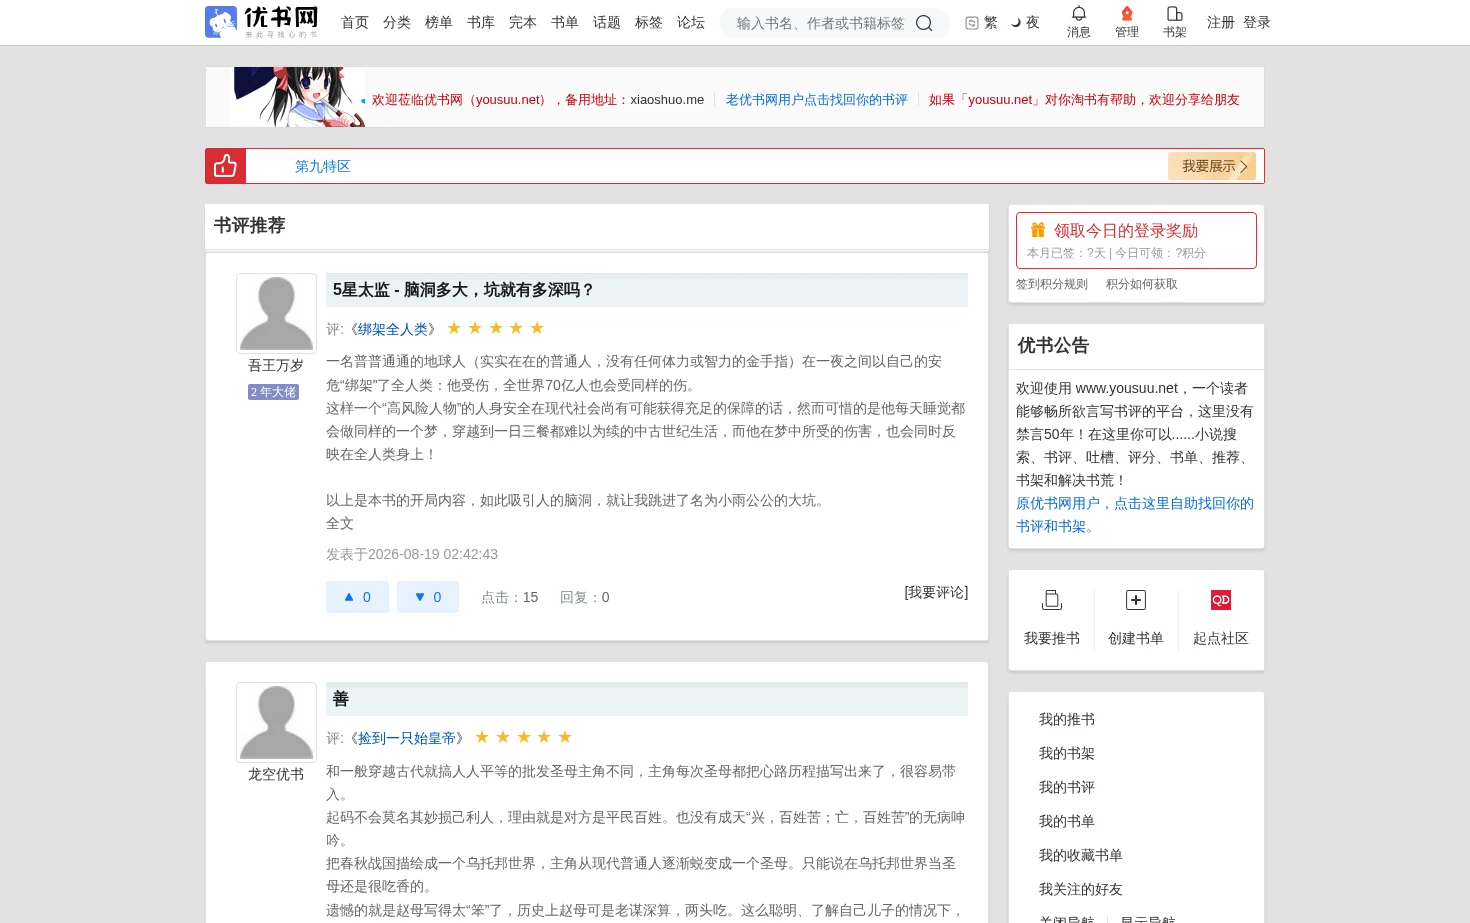Click the gift icon for login reward
This screenshot has width=1470, height=923.
pyautogui.click(x=1038, y=230)
